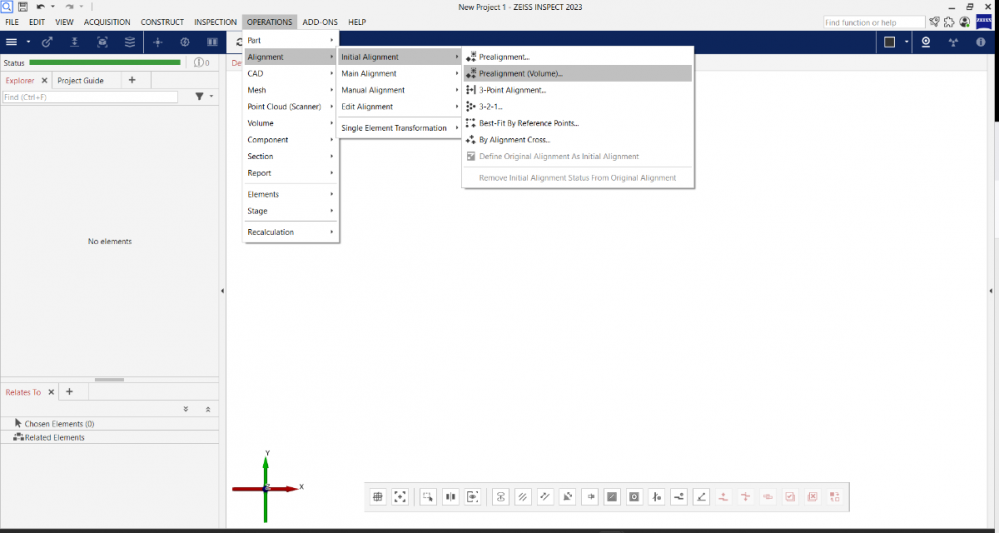Viewport: 999px width, 533px height.
Task: Click the grid view icon in bottom toolbar
Action: click(x=378, y=497)
